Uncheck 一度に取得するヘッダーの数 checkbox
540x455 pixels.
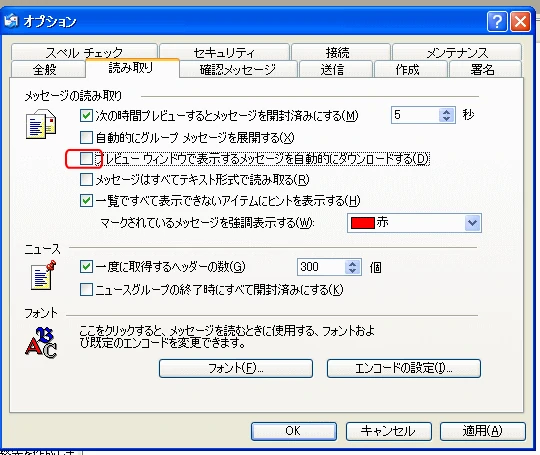click(x=86, y=267)
